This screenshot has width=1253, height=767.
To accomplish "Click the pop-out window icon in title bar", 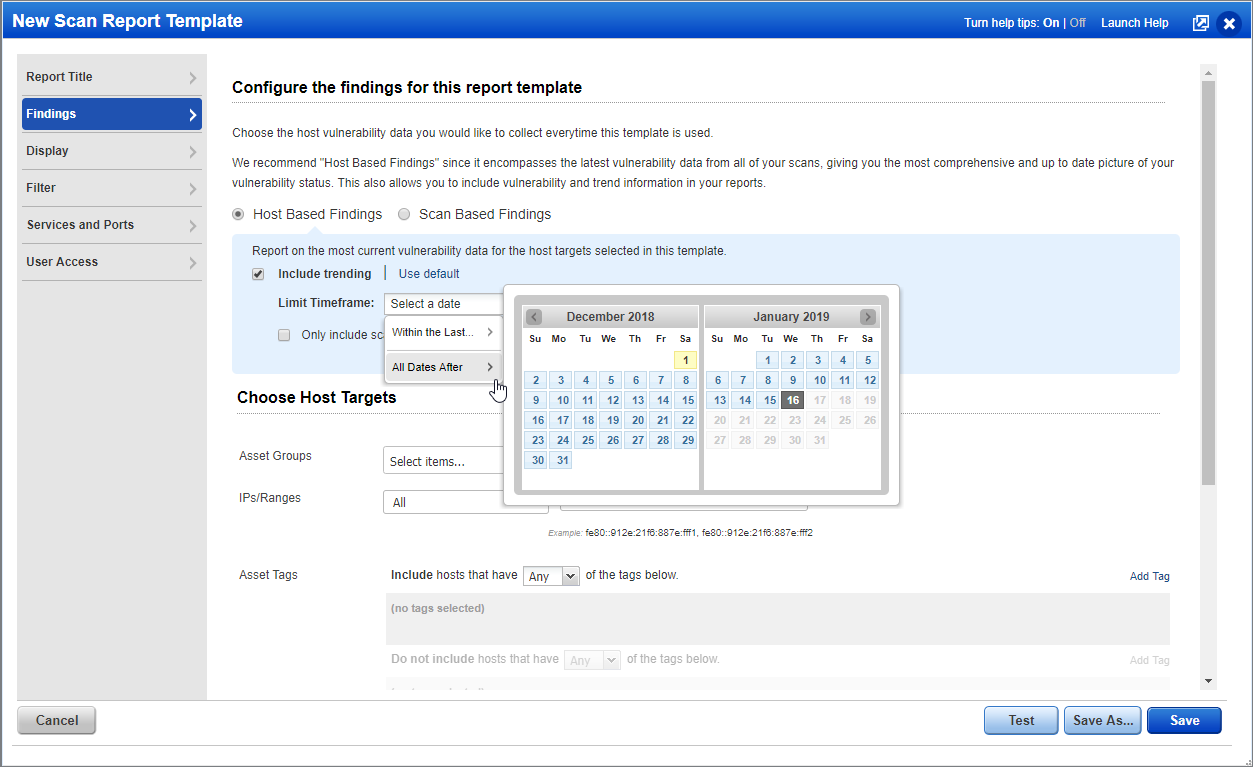I will click(1200, 22).
